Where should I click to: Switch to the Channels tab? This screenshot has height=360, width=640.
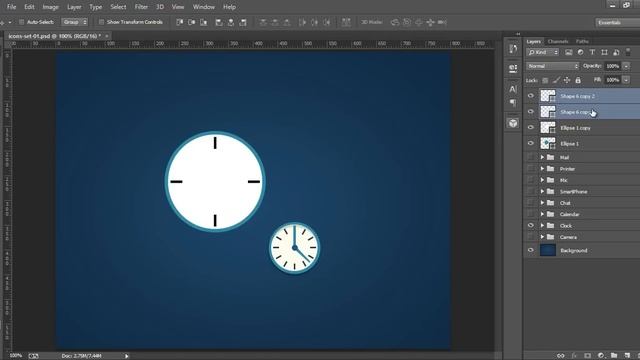click(558, 41)
